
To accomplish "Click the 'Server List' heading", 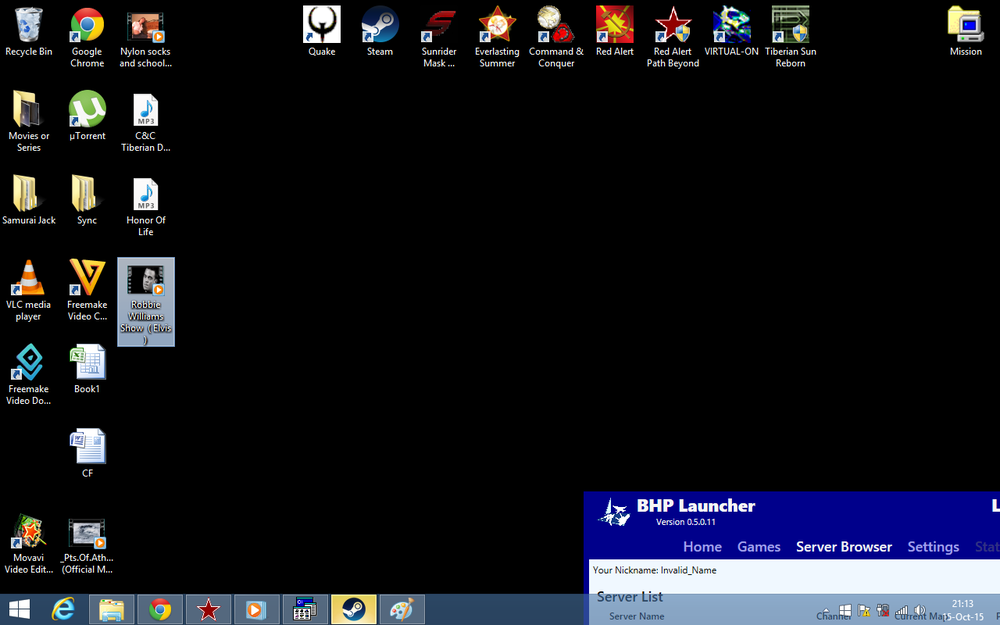I will coord(629,596).
